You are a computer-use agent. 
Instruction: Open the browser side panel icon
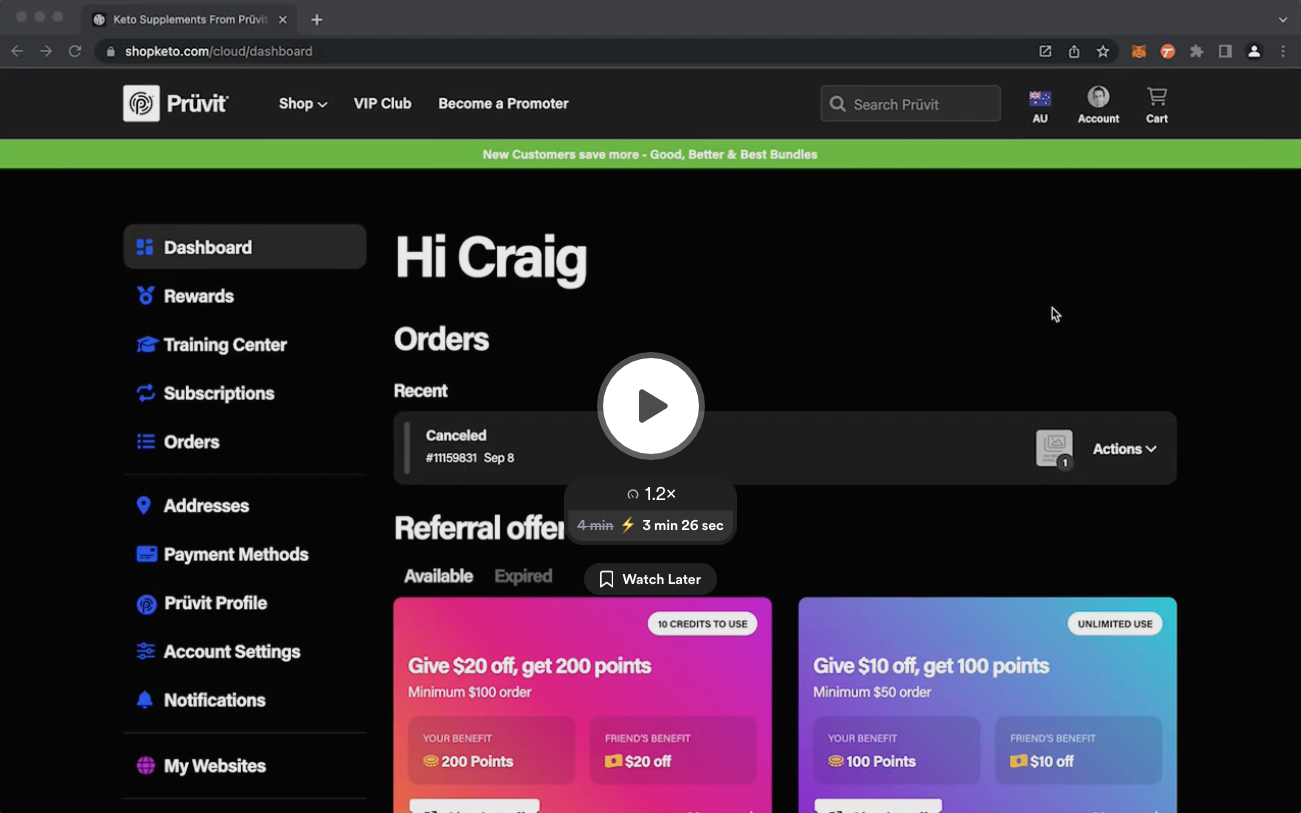[x=1225, y=51]
